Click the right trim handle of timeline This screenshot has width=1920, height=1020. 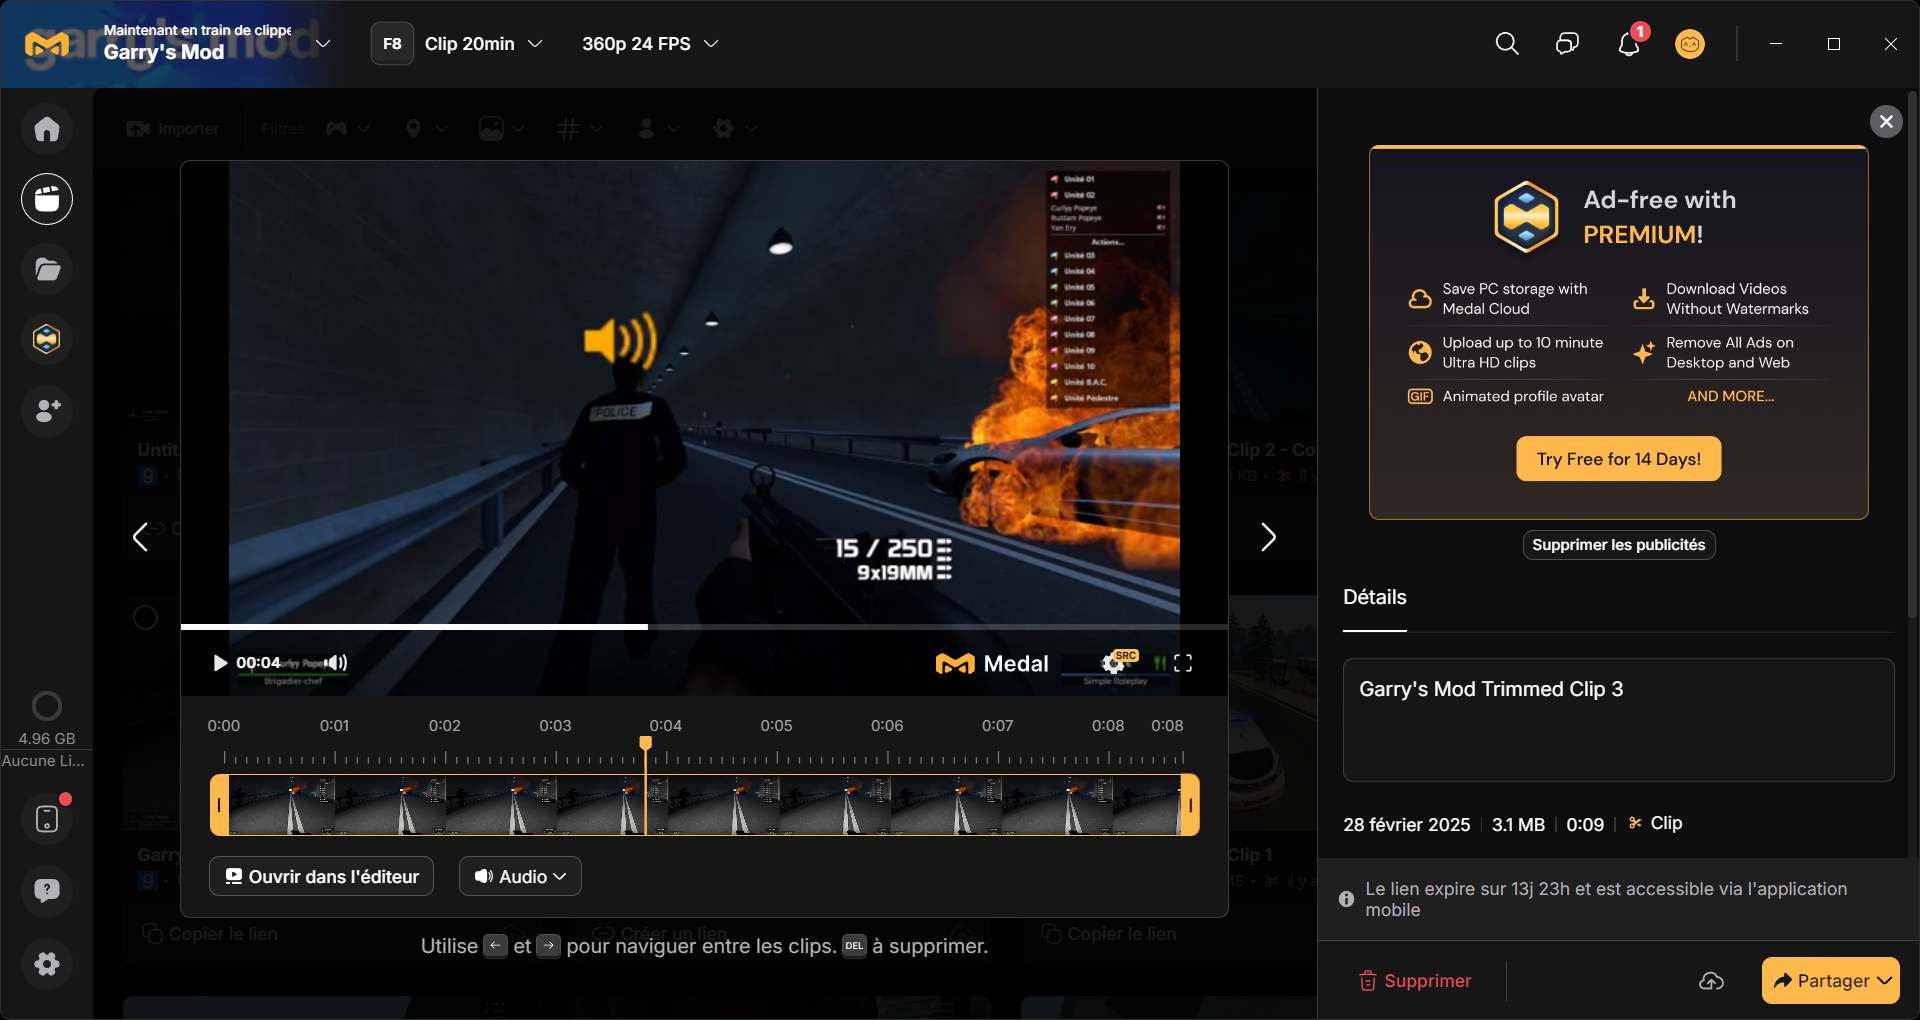1190,805
